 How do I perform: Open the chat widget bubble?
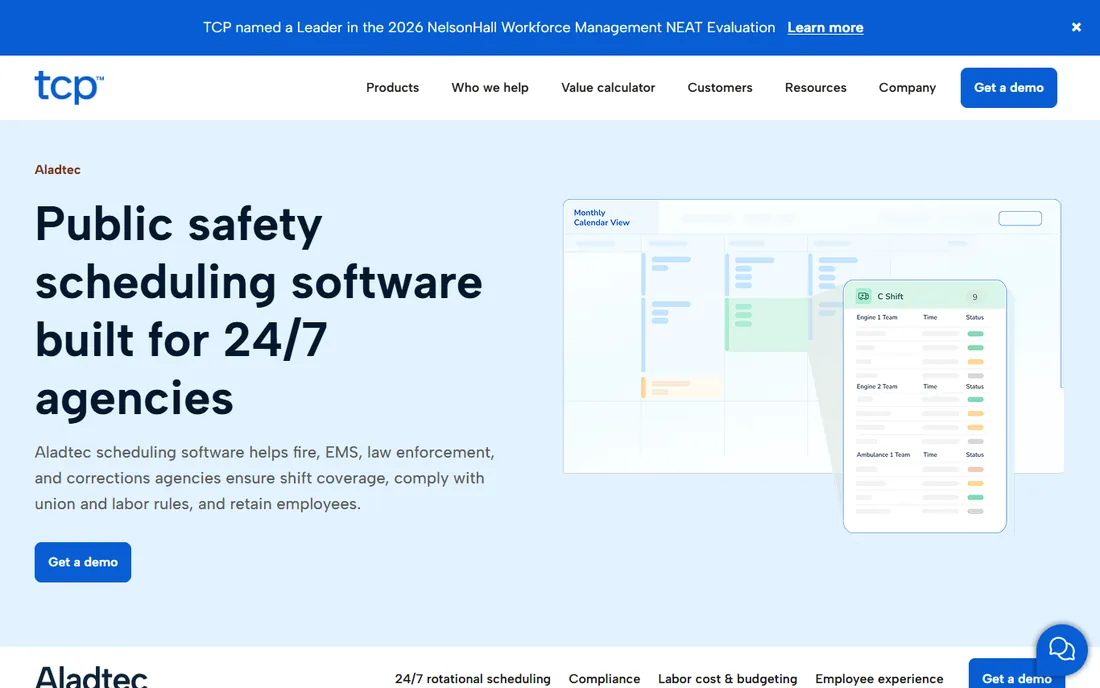pyautogui.click(x=1061, y=649)
